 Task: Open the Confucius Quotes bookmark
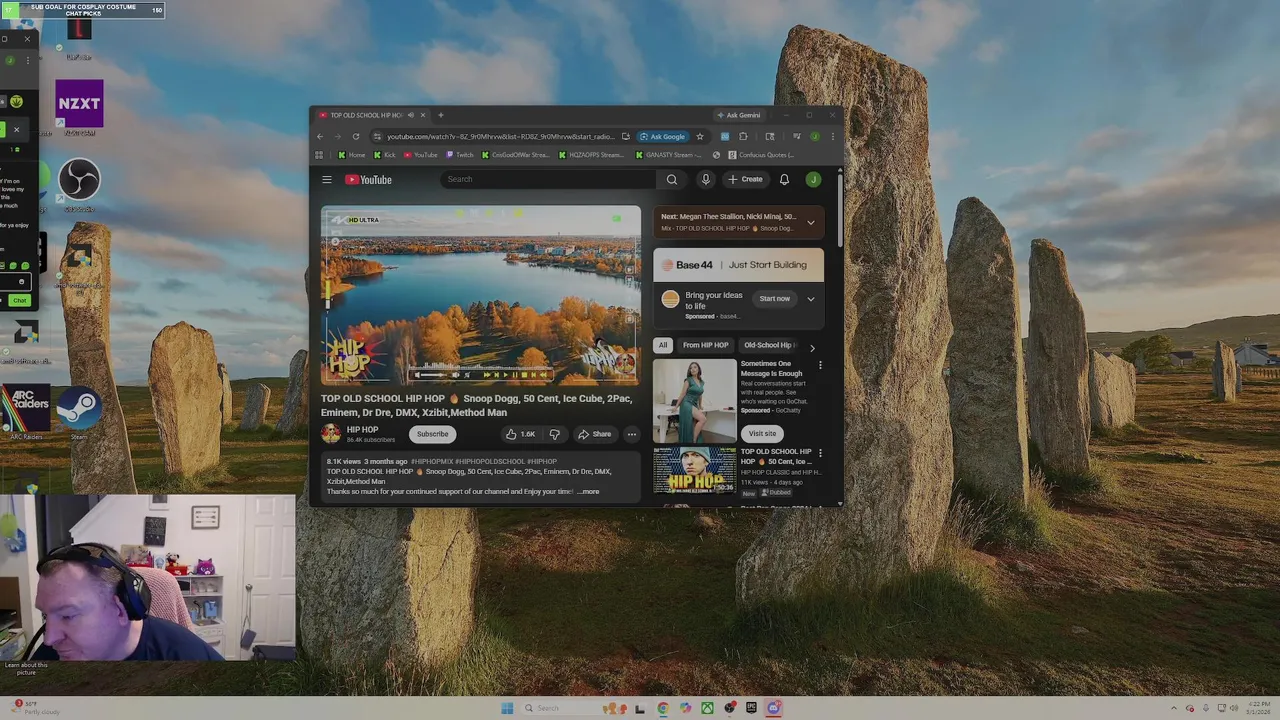pos(761,155)
